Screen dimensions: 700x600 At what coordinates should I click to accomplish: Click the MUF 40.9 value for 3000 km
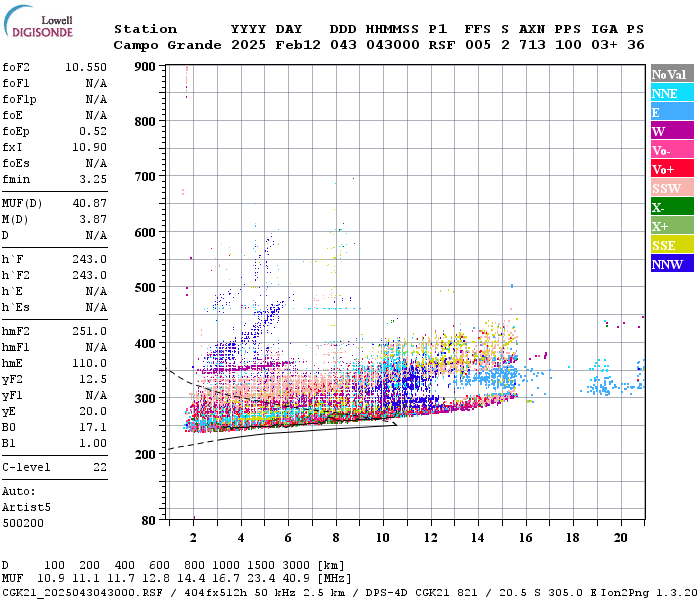296,579
